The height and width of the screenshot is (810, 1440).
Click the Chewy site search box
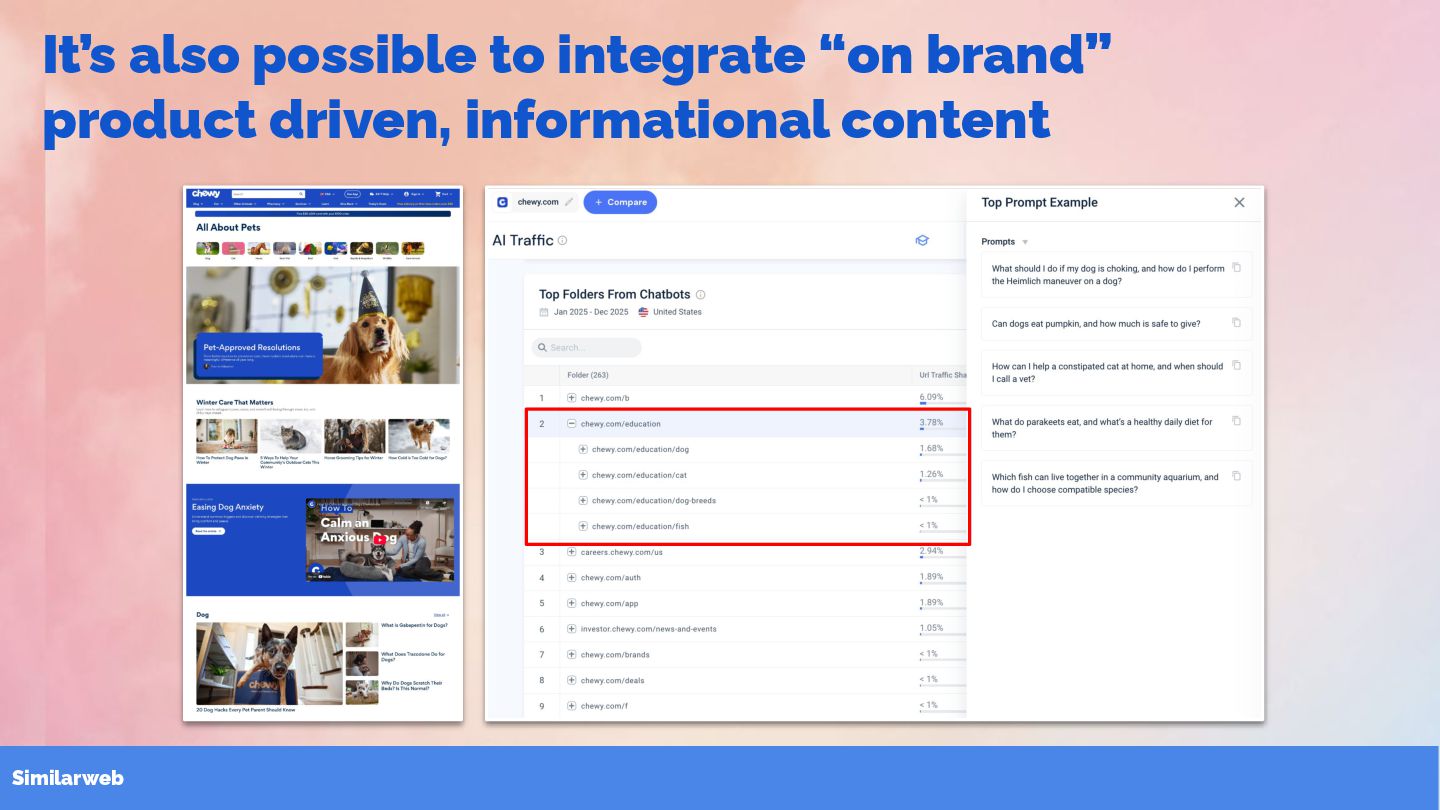coord(268,194)
